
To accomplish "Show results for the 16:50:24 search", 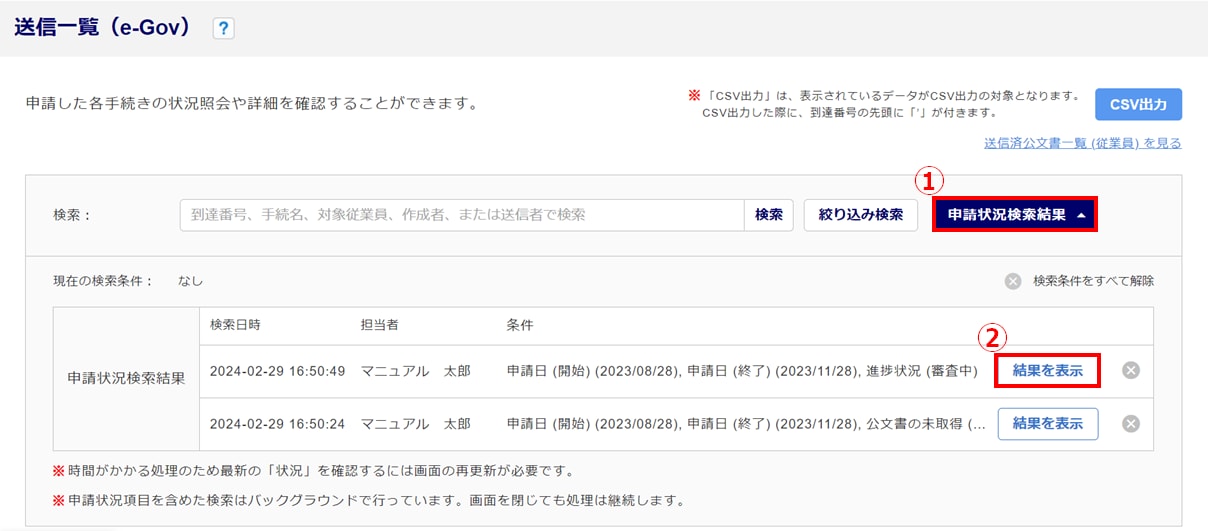I will tap(1047, 423).
